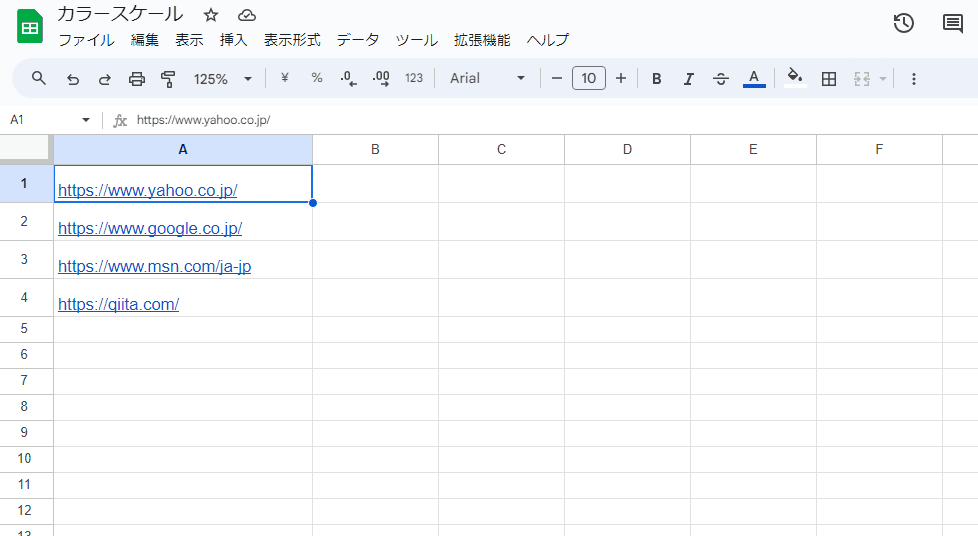Viewport: 978px width, 536px height.
Task: Open the borders menu
Action: pyautogui.click(x=829, y=79)
